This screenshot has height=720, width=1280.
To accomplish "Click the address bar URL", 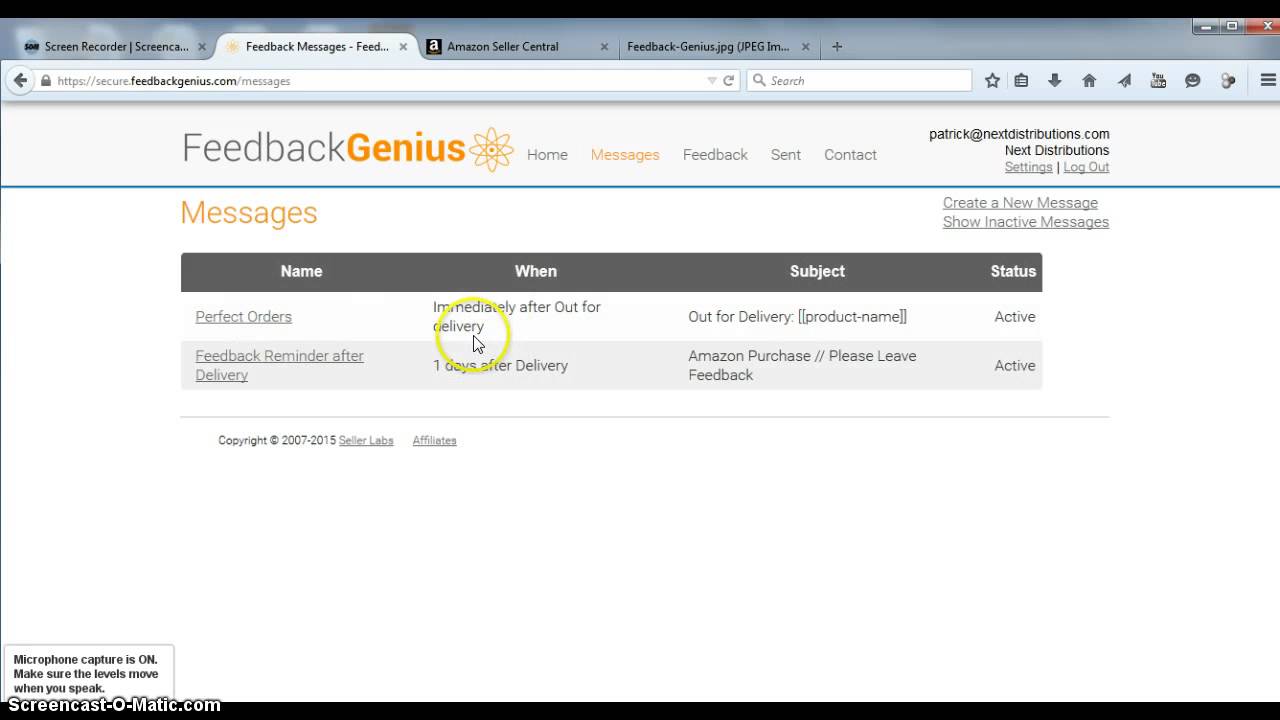I will click(x=174, y=81).
